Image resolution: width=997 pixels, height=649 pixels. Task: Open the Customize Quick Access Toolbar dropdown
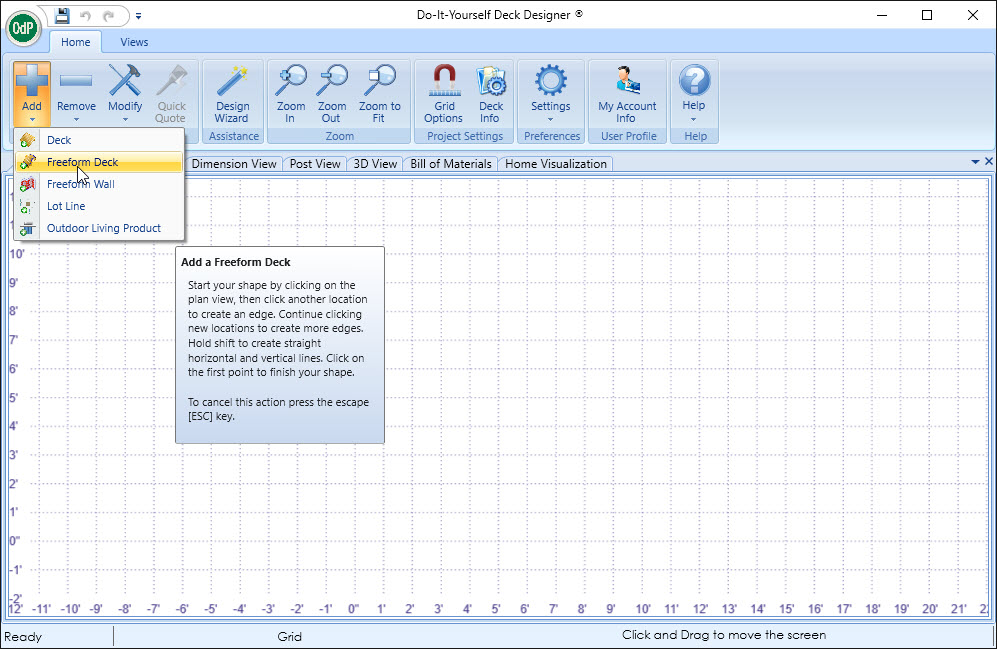tap(138, 16)
